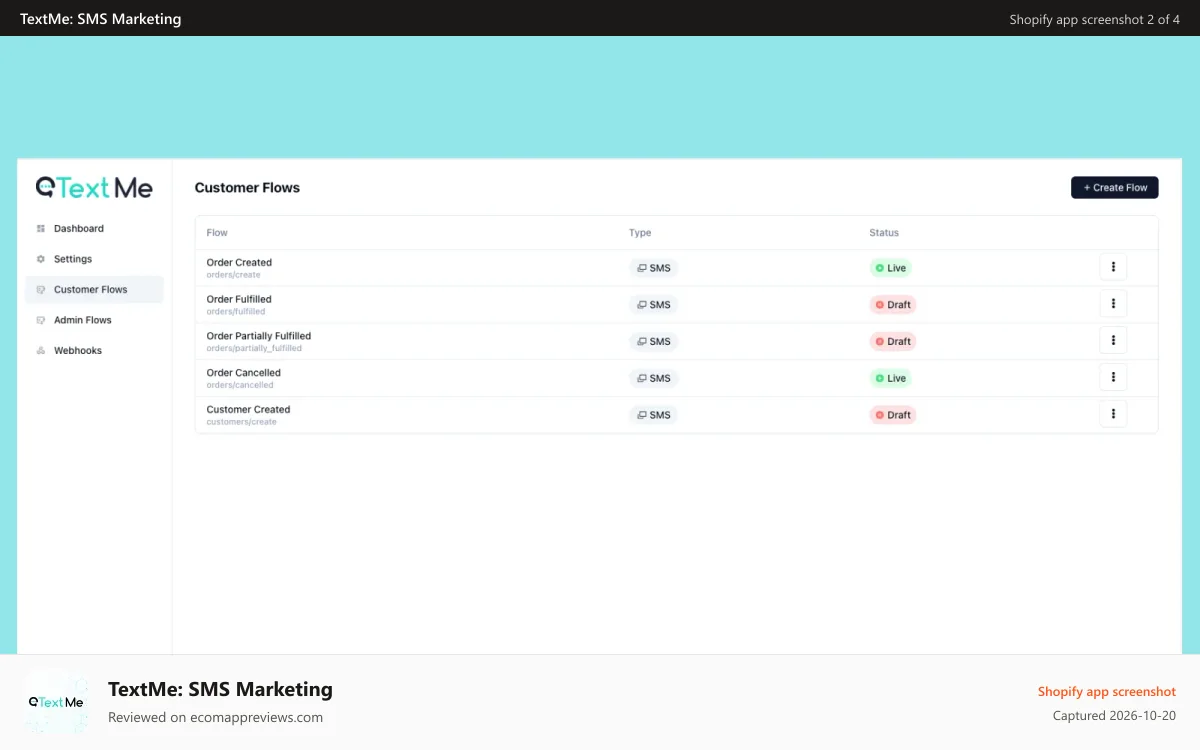Click the TextMe logo in the sidebar
This screenshot has width=1200, height=750.
click(94, 187)
